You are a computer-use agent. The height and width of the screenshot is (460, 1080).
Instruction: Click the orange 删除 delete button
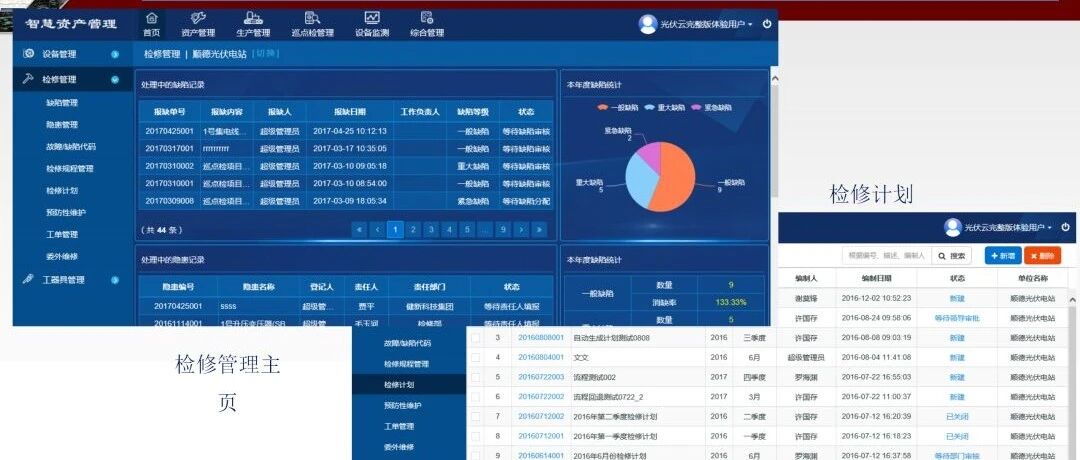[x=1042, y=255]
